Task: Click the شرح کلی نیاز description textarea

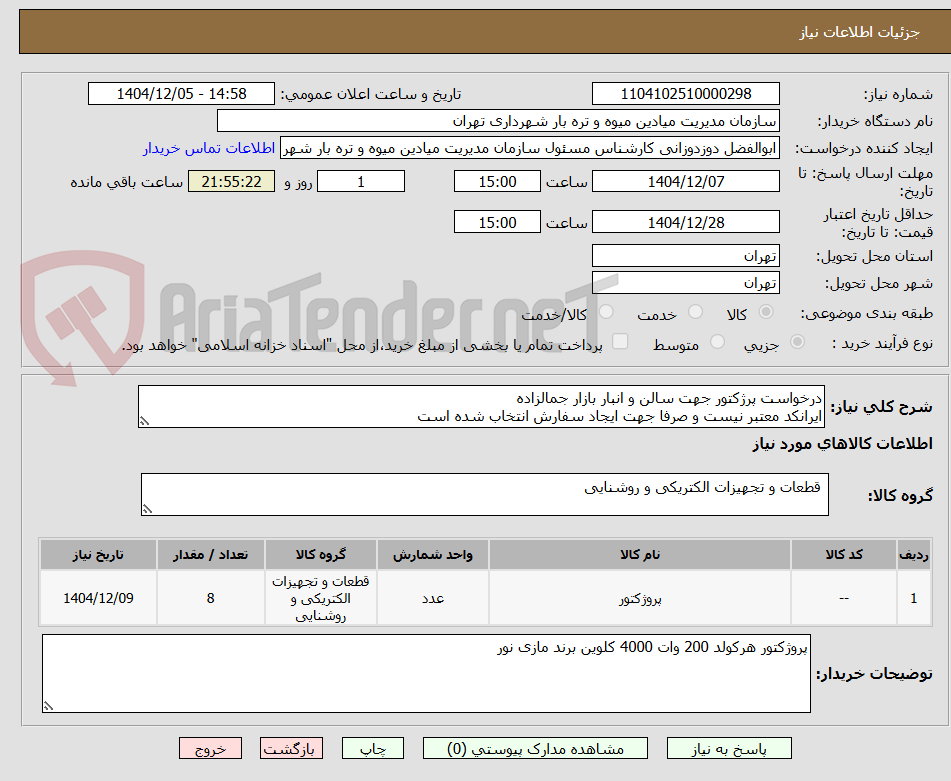Action: pyautogui.click(x=481, y=407)
